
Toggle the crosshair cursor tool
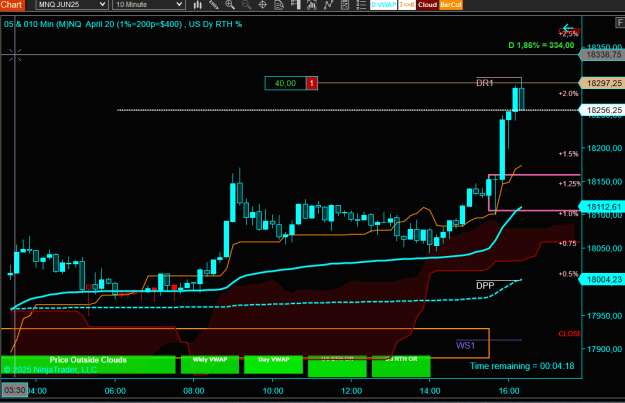(263, 5)
